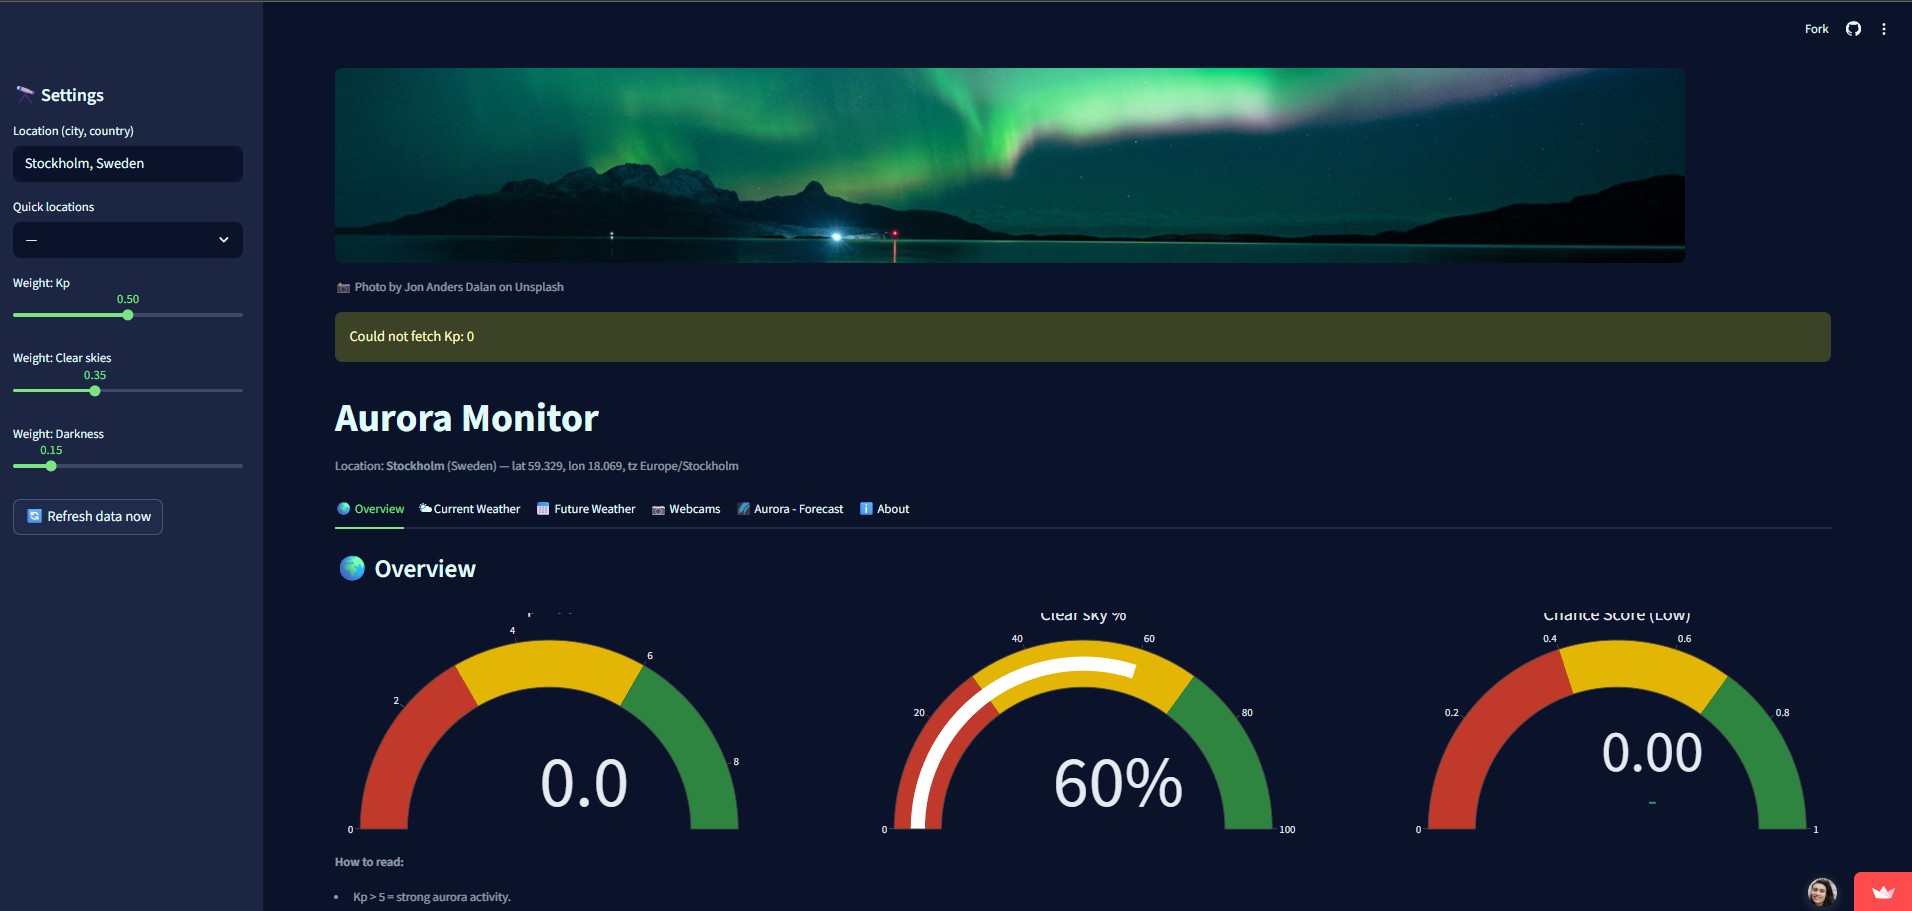This screenshot has width=1912, height=911.
Task: Click the 'Could not fetch Kp: 0' warning
Action: coord(1082,337)
